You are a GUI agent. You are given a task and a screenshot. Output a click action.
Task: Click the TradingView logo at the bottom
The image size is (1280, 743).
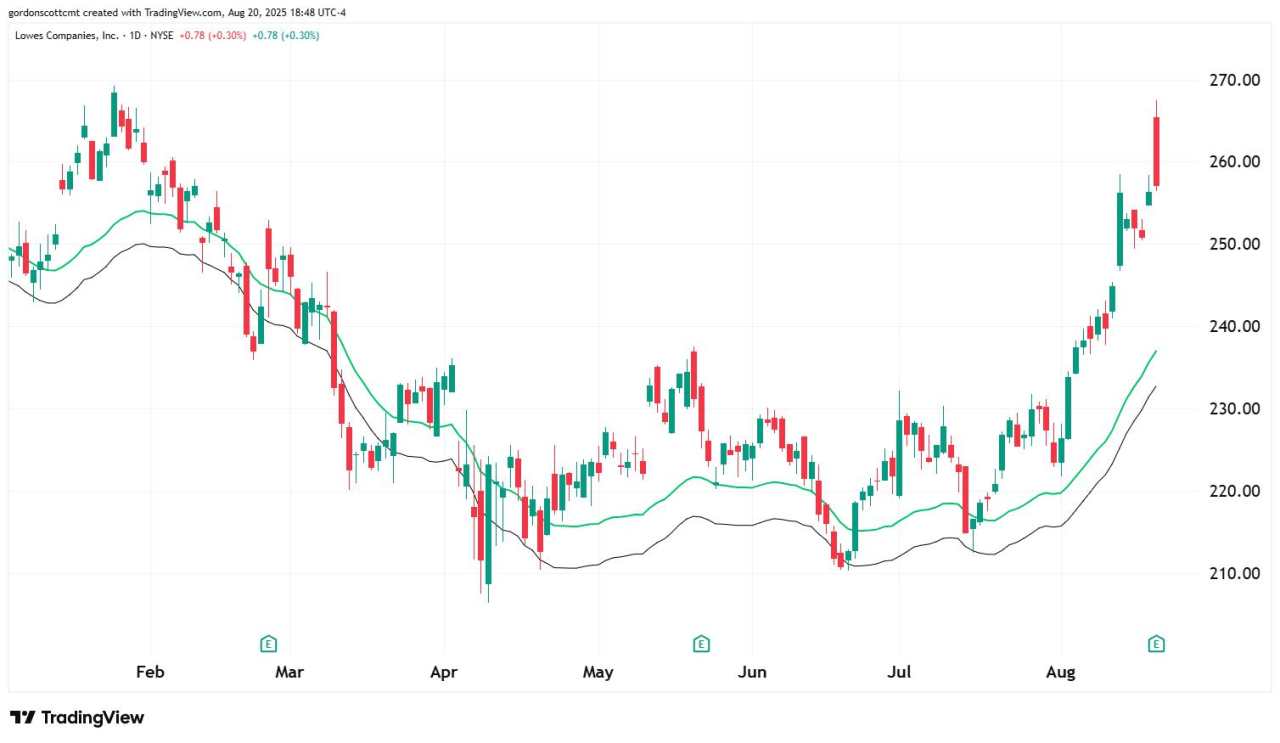coord(77,717)
